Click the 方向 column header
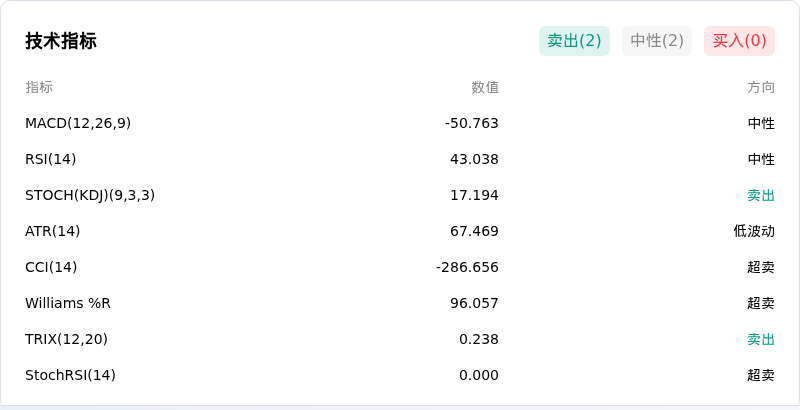Image resolution: width=800 pixels, height=410 pixels. (761, 87)
